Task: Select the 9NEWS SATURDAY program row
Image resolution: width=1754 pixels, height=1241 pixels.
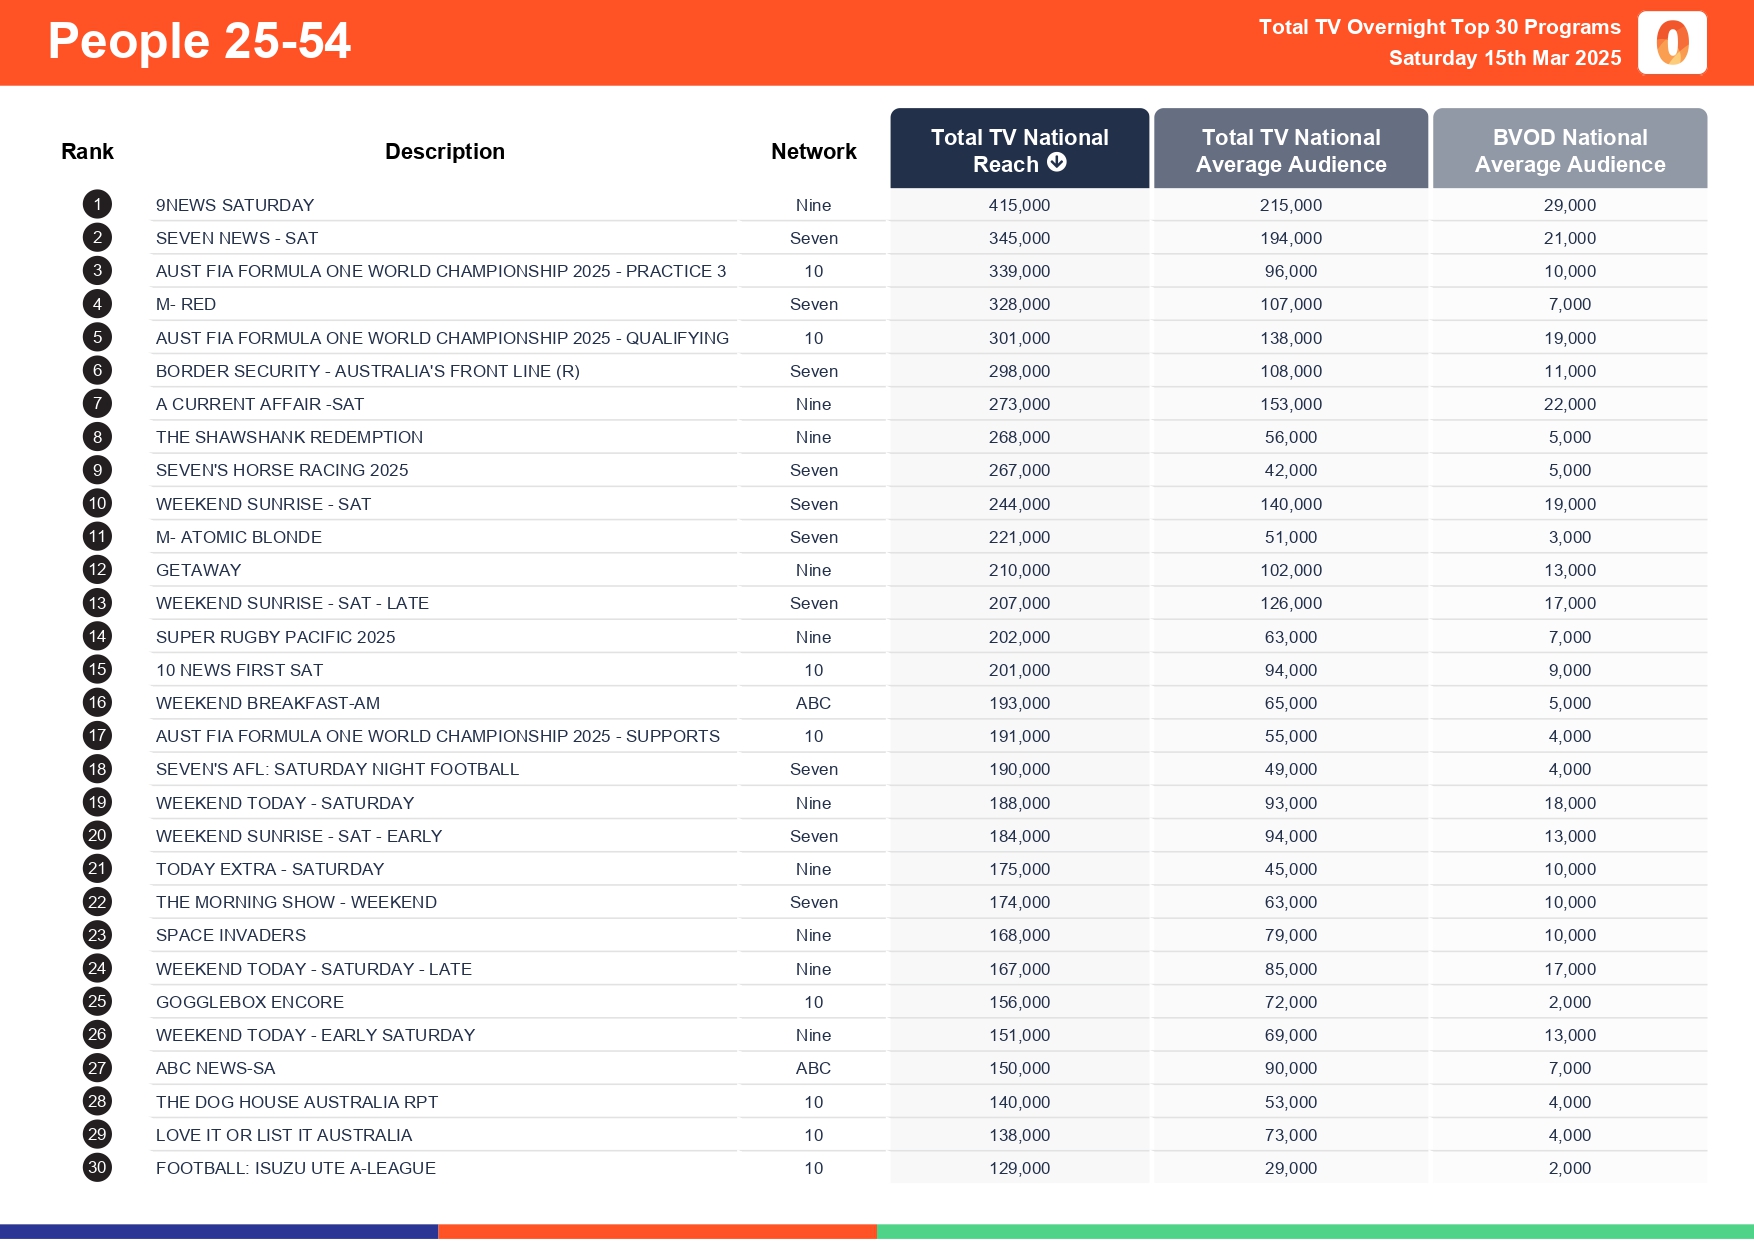Action: pos(235,205)
